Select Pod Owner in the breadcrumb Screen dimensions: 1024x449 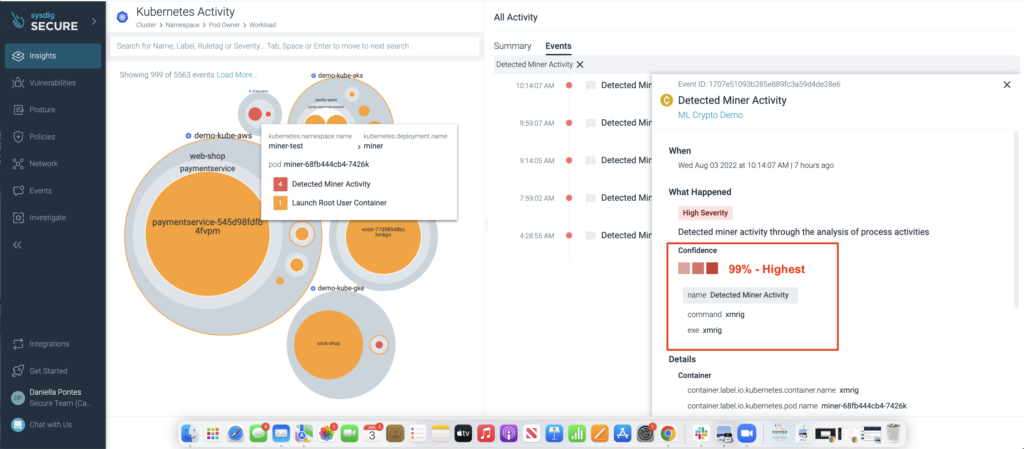222,25
